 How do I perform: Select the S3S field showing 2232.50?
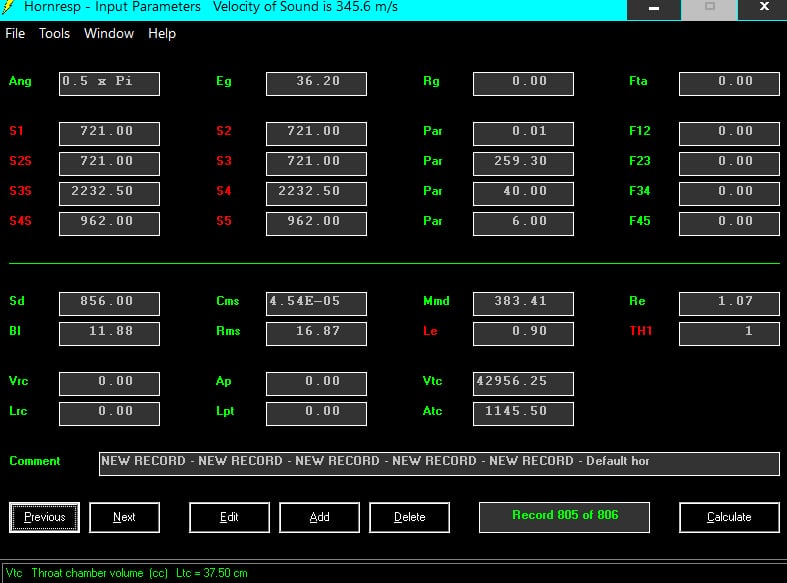(109, 194)
